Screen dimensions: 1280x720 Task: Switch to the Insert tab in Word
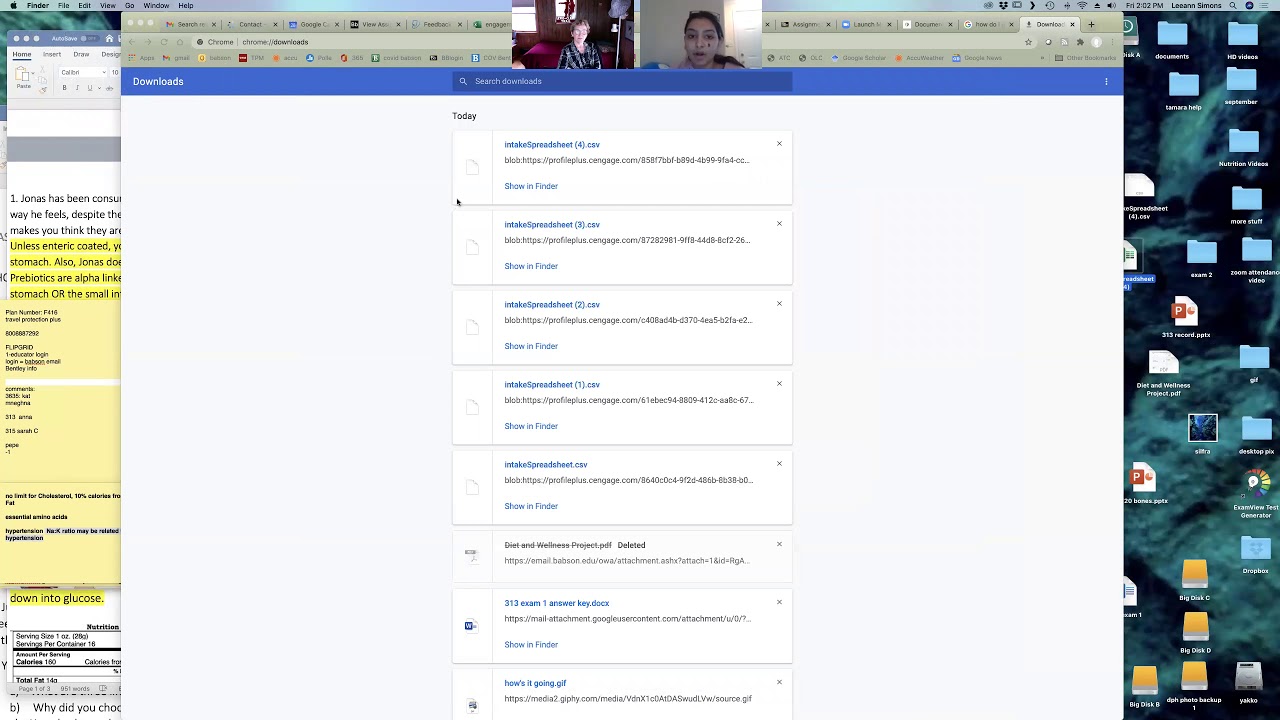coord(52,54)
